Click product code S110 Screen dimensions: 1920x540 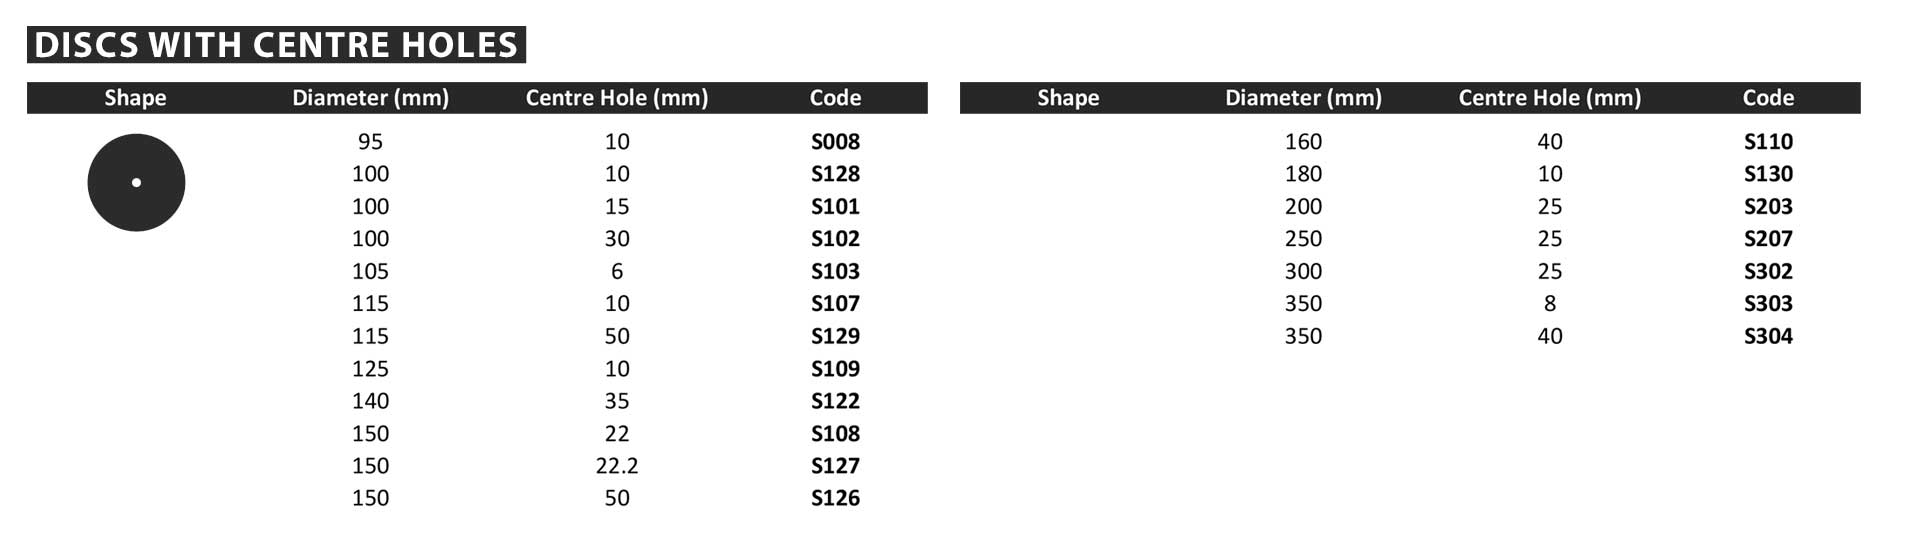(1768, 142)
